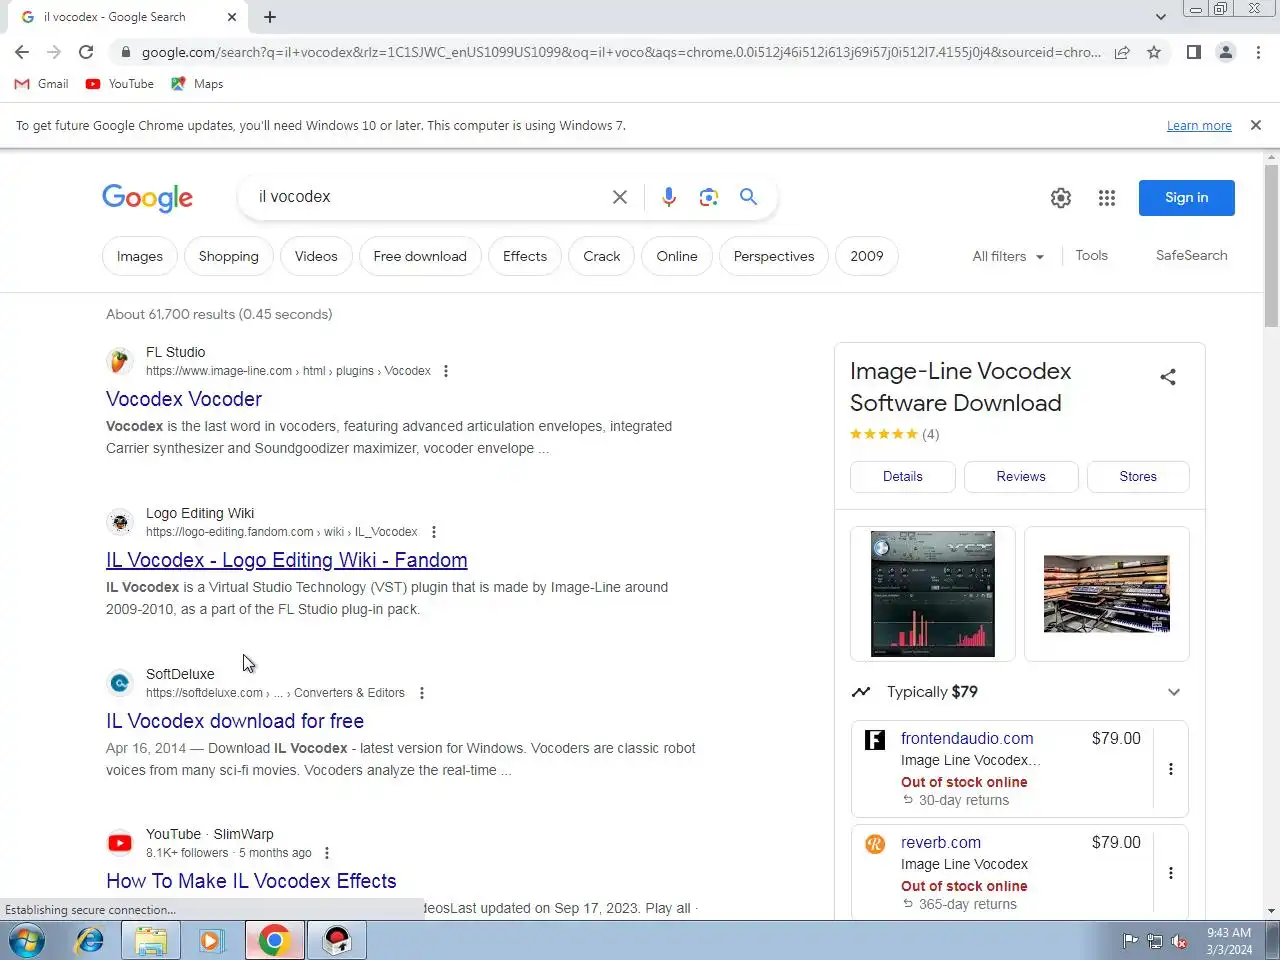Open reverb.com store link
Image resolution: width=1280 pixels, height=960 pixels.
click(941, 842)
